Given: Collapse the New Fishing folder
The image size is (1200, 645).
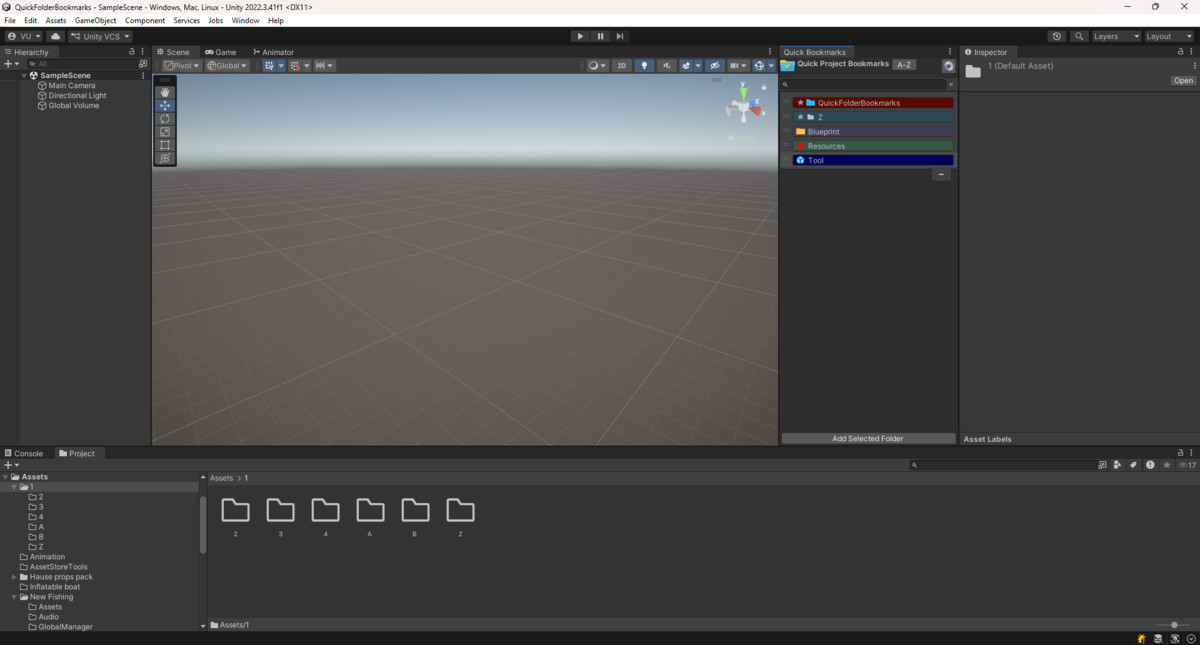Looking at the screenshot, I should click(x=14, y=597).
